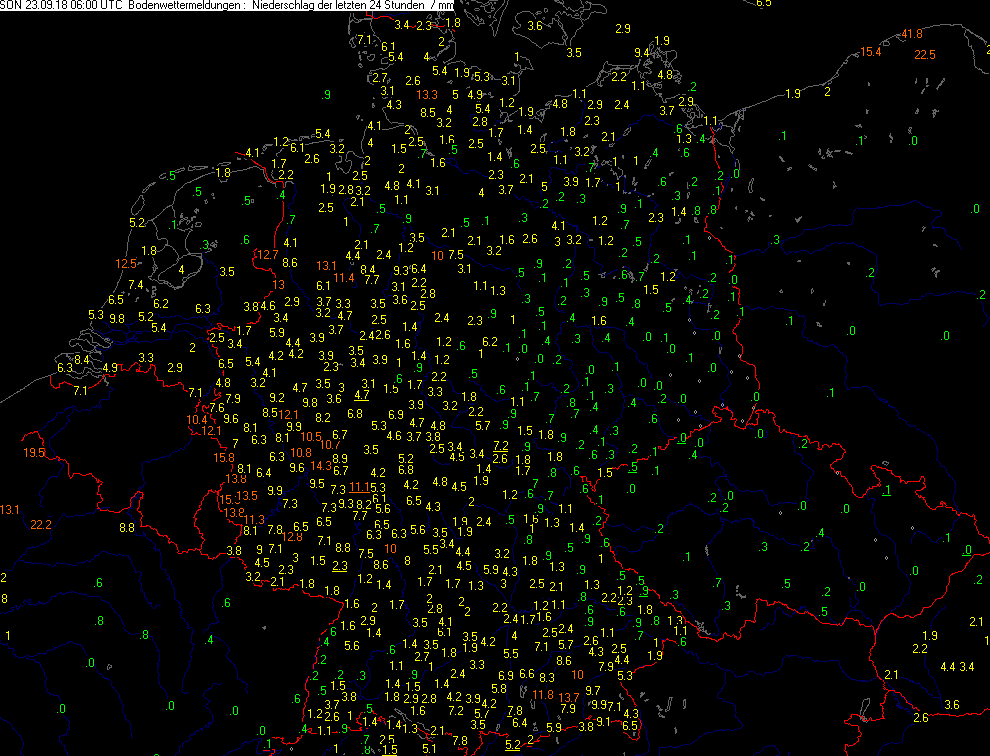Click the 12.8 rainfall reading
The width and height of the screenshot is (990, 756).
292,537
